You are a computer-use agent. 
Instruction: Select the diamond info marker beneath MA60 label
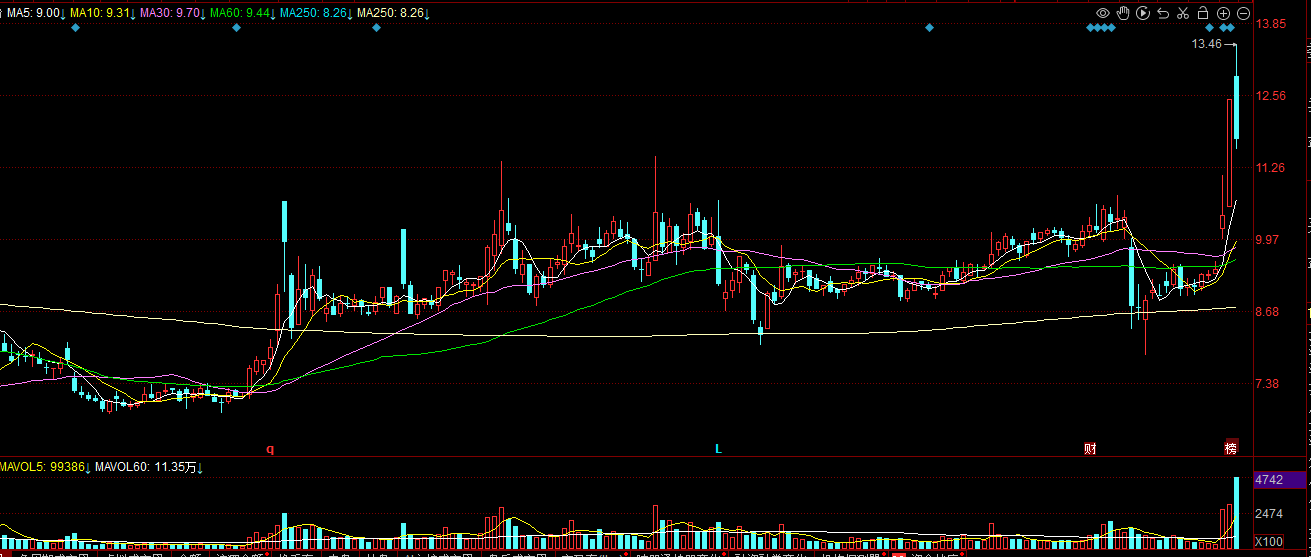pos(237,28)
